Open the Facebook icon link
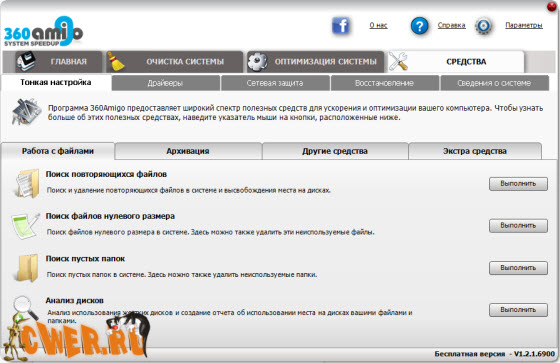 coord(341,26)
